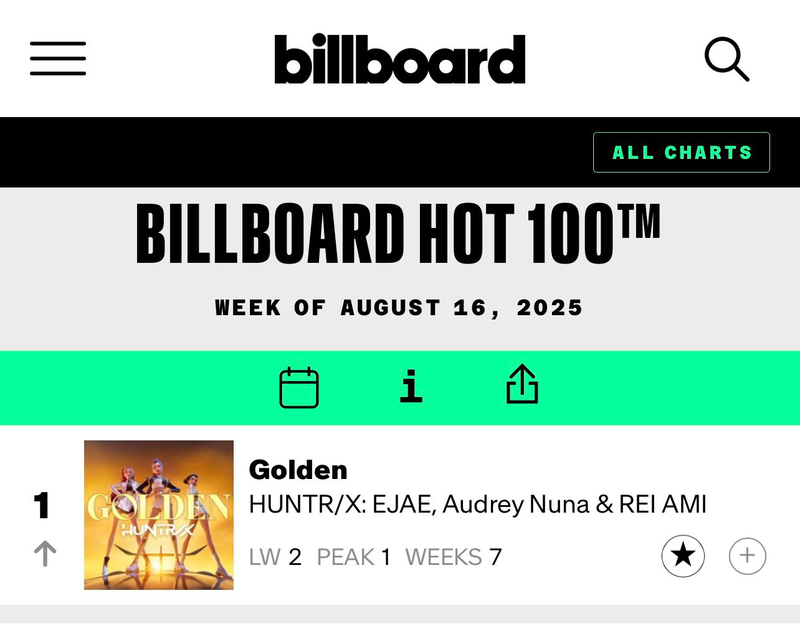
Task: Click the WEEKS 7 stat
Action: coord(453,557)
